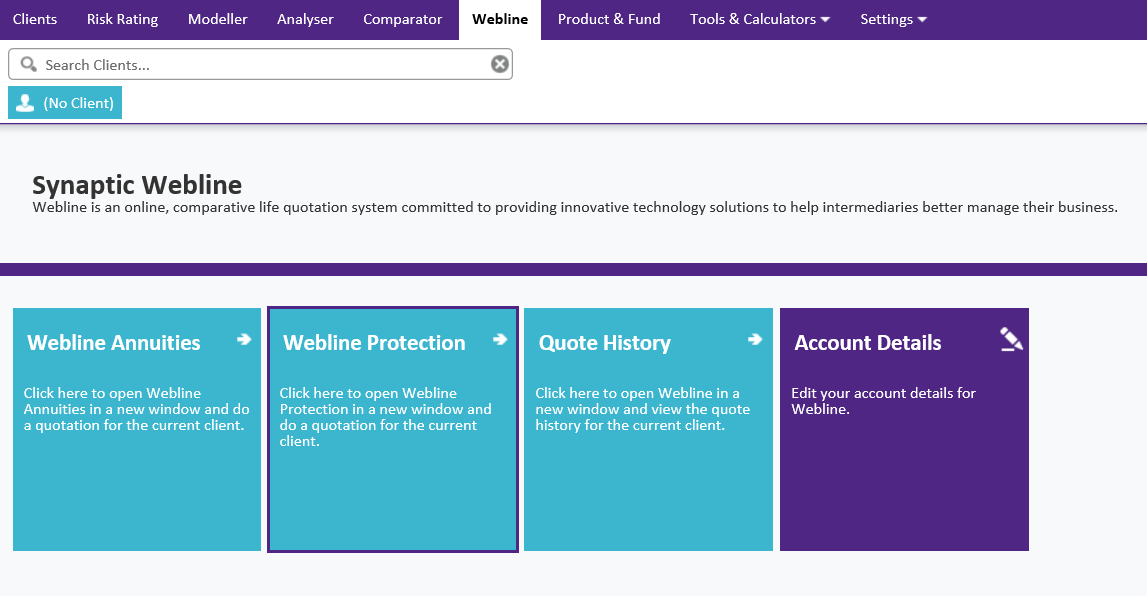Click arrow icon on Webline Annuities tile
This screenshot has height=596, width=1147.
pos(244,339)
